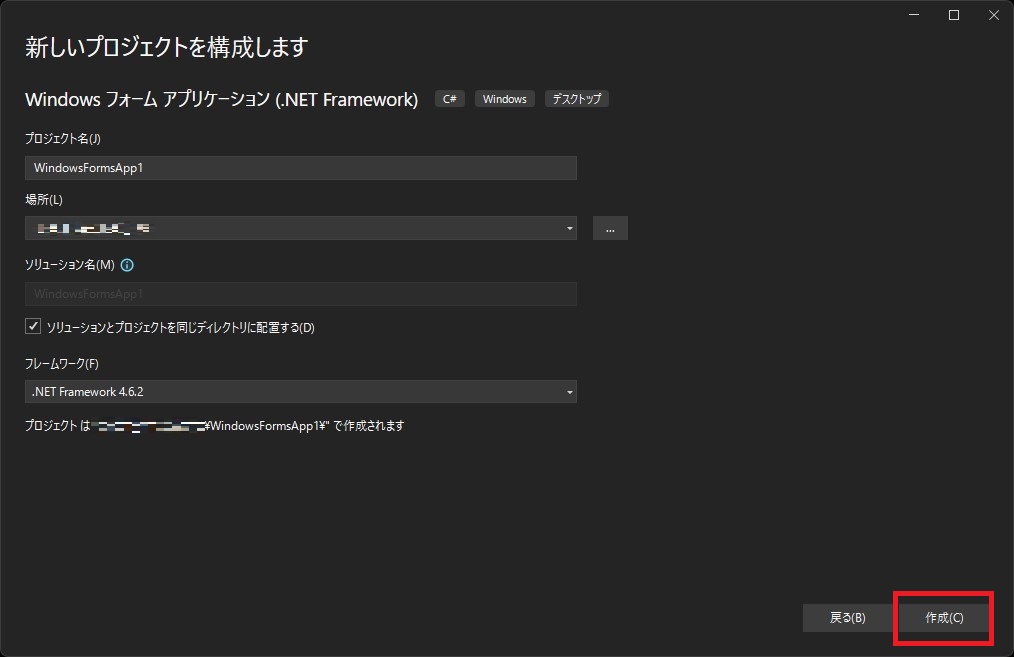Click the デスクトップ badge
1014x657 pixels.
(576, 98)
